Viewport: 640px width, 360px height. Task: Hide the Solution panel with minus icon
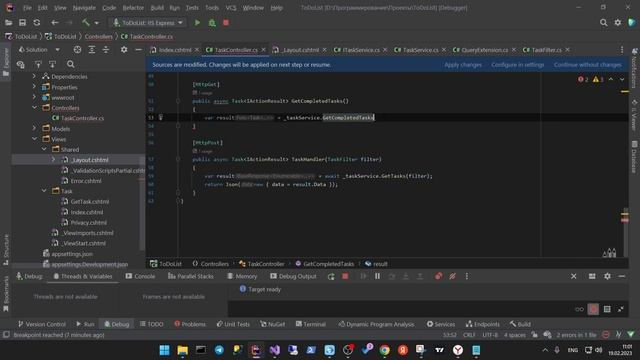point(138,50)
